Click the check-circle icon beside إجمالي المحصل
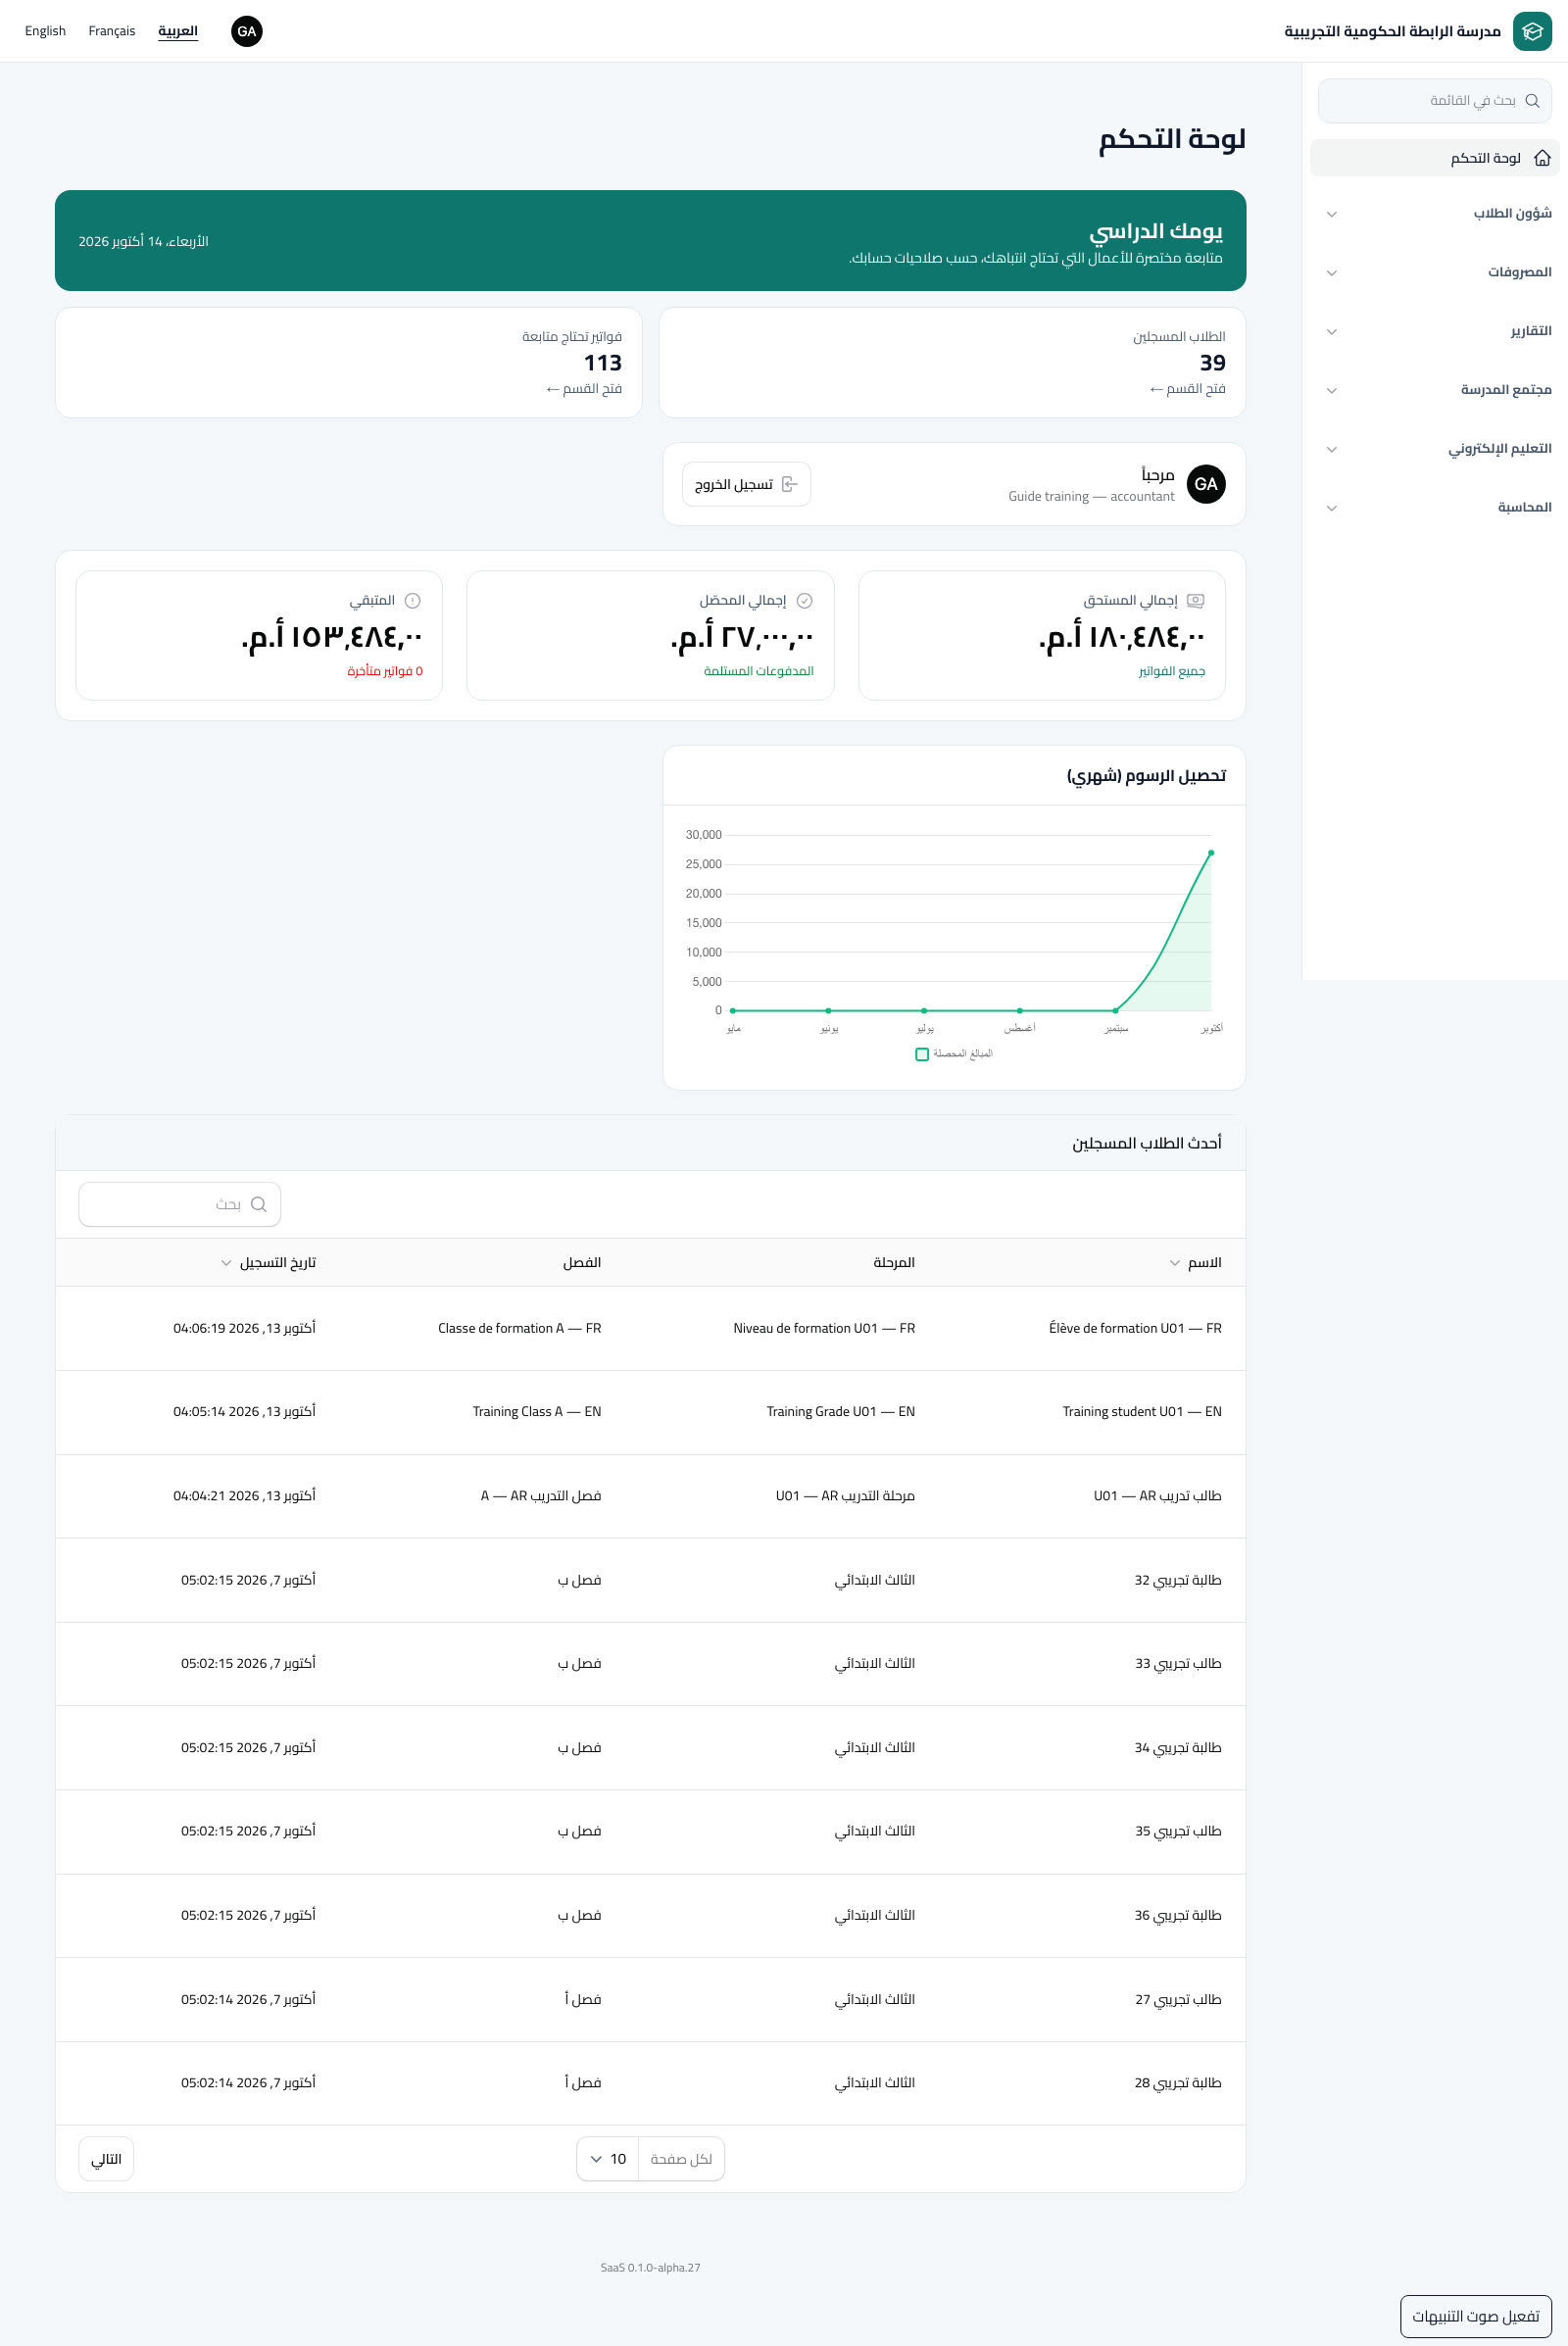This screenshot has width=1568, height=2346. [804, 601]
